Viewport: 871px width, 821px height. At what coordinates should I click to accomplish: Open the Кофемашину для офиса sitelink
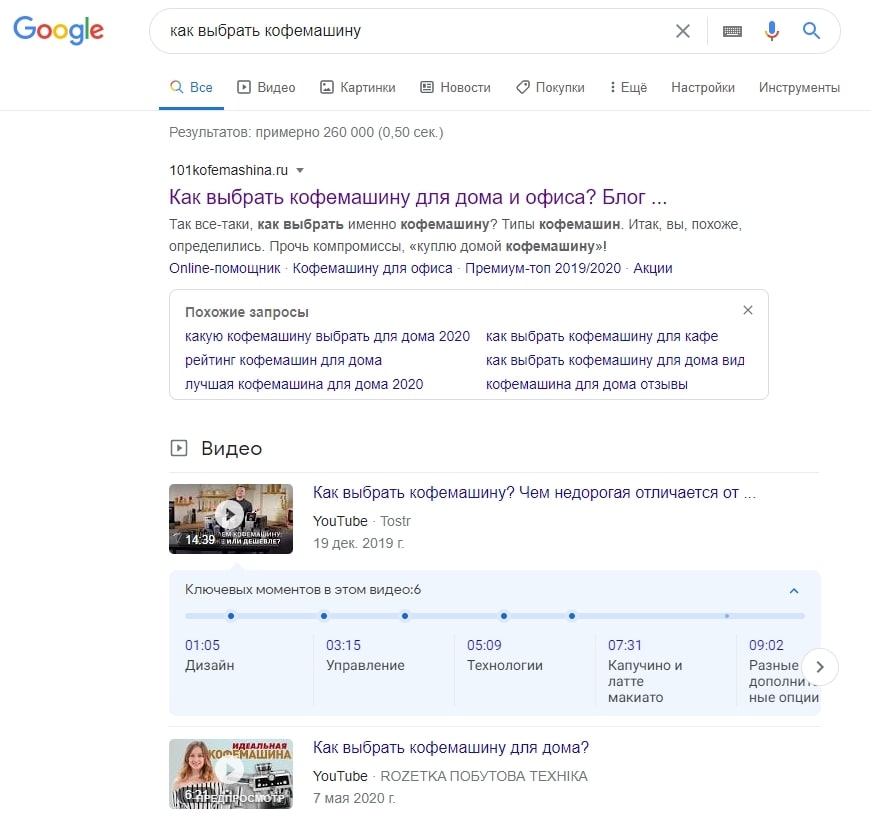372,268
